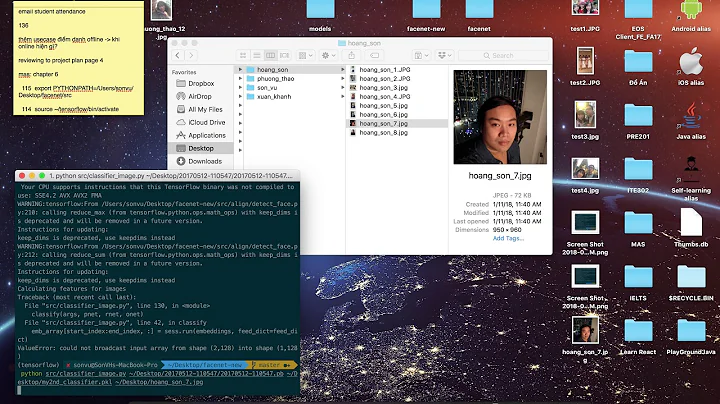Select file hoang_son_6.jpg
The image size is (720, 404).
pos(383,114)
